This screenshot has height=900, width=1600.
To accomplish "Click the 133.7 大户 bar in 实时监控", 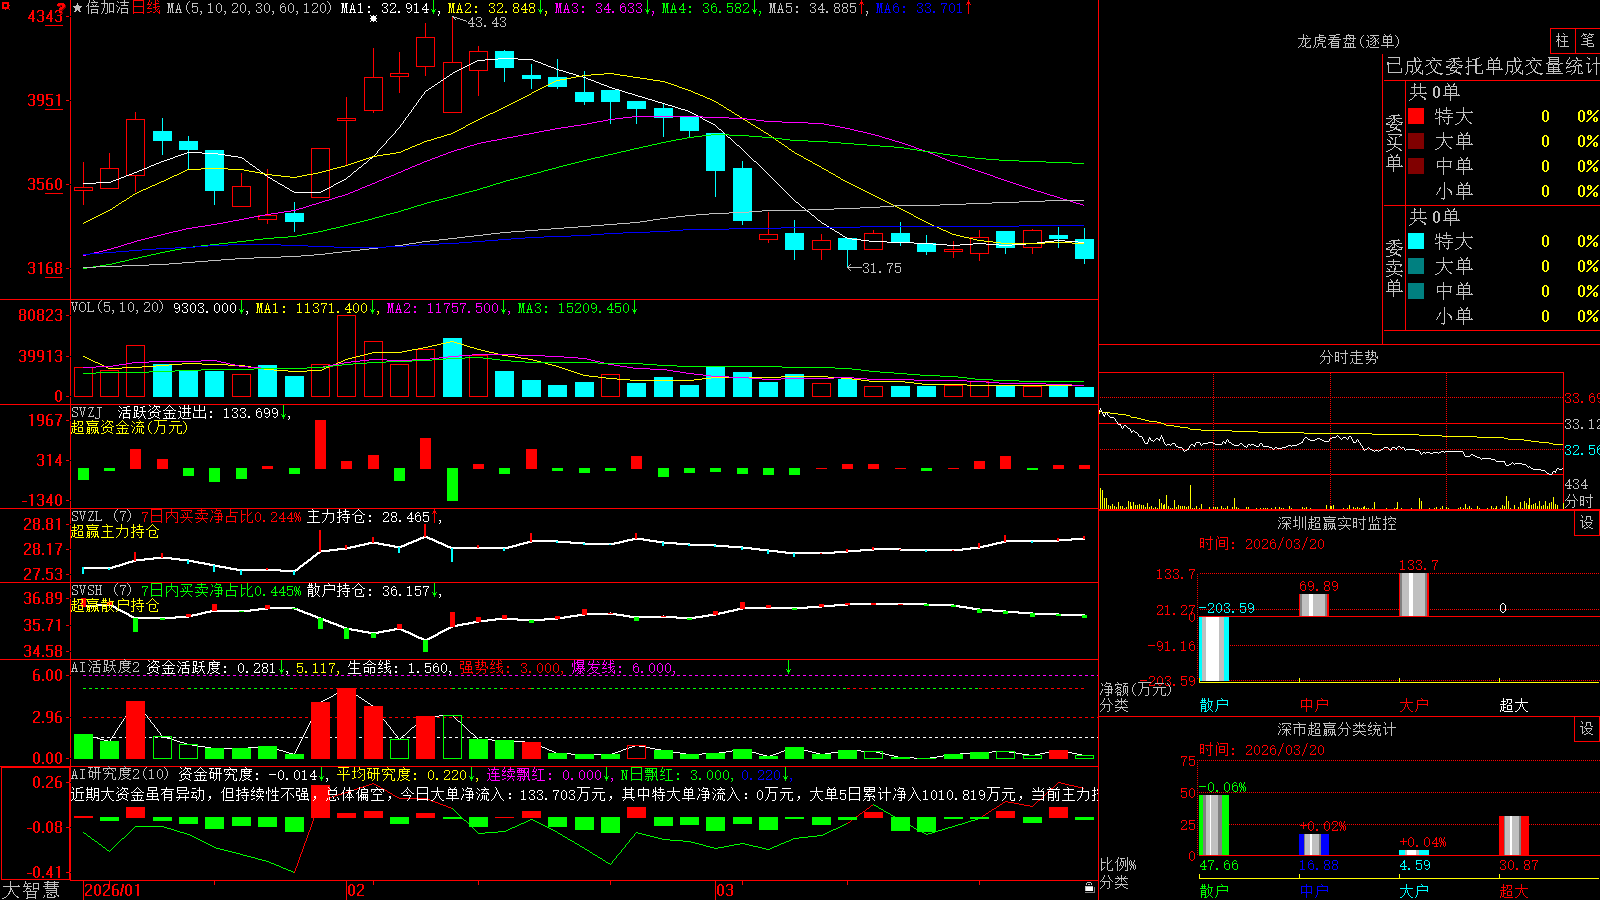I will (1414, 594).
